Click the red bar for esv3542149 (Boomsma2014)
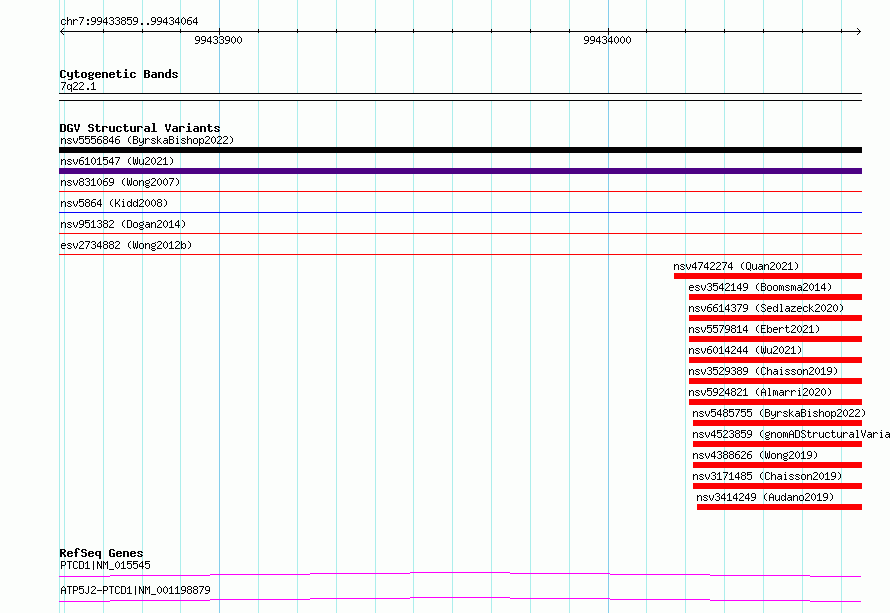This screenshot has height=613, width=890. coord(775,297)
